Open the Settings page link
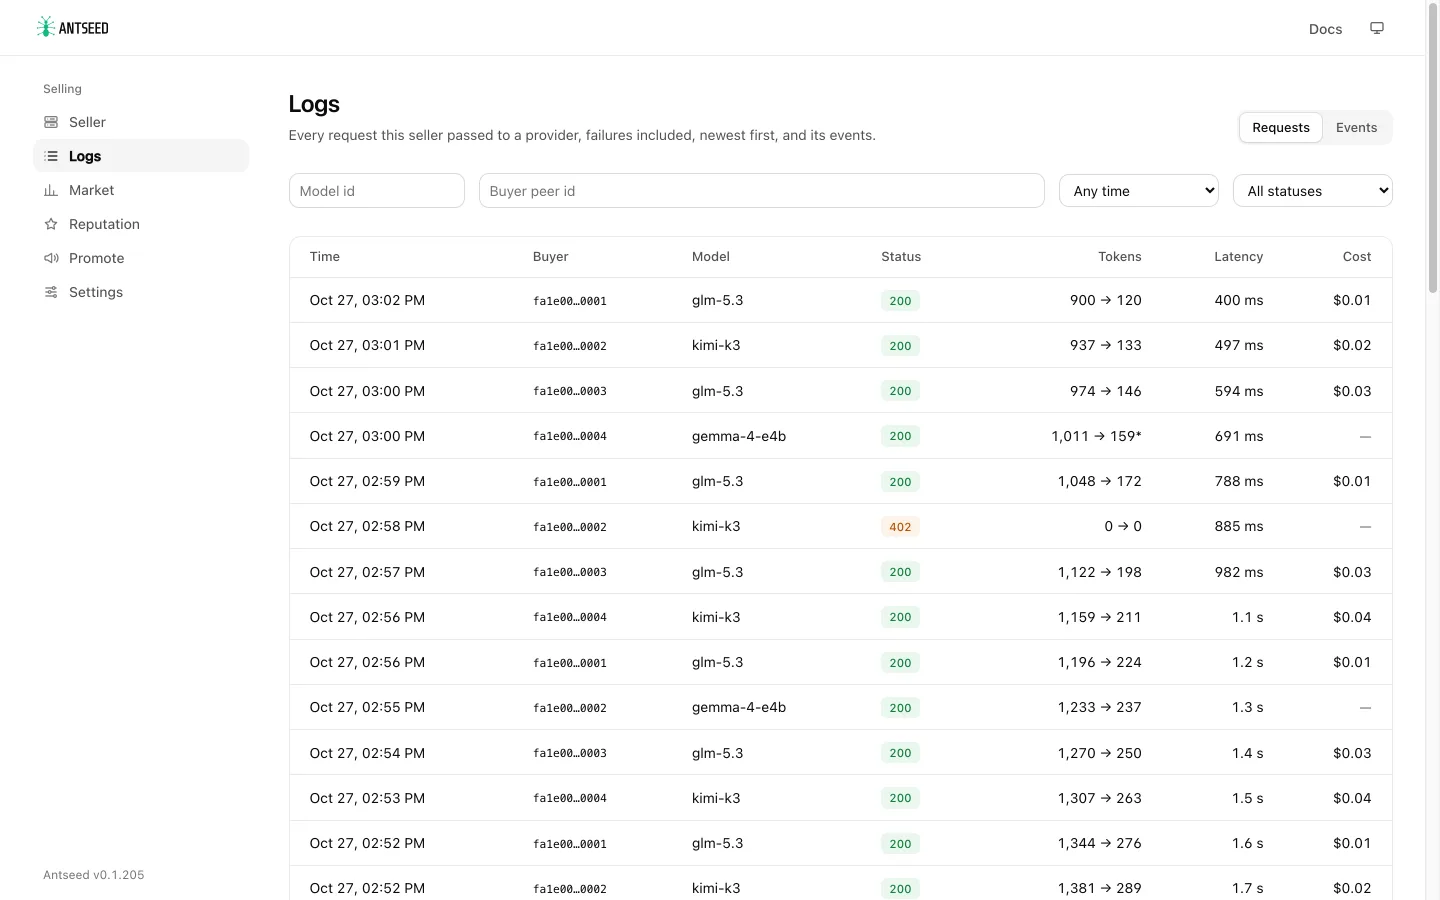The height and width of the screenshot is (900, 1440). coord(141,292)
